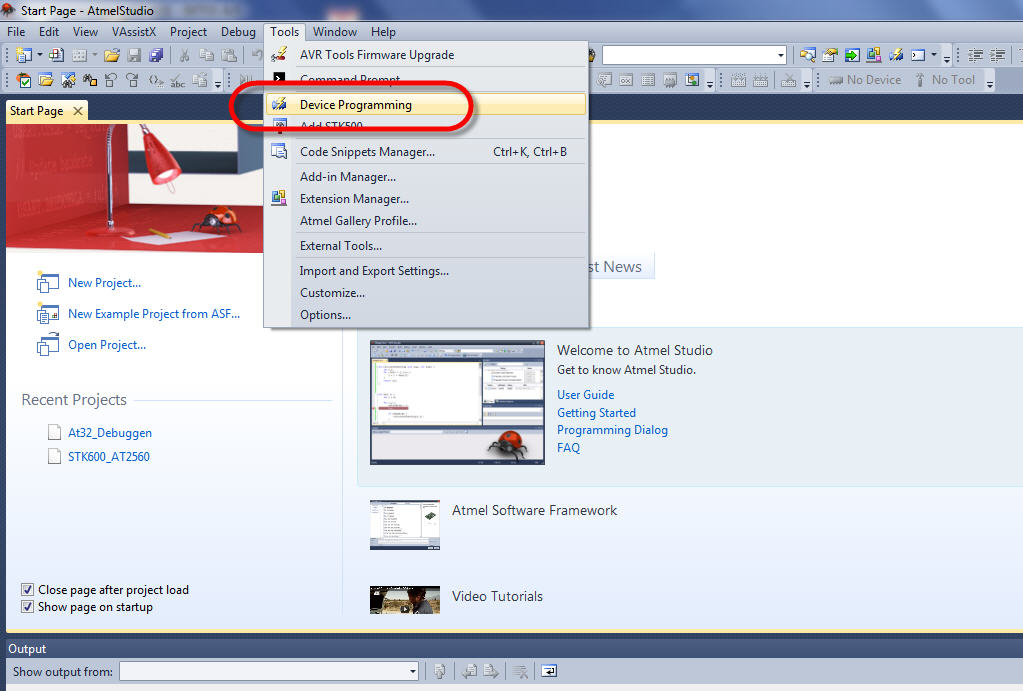1023x691 pixels.
Task: Toggle Show page on startup checkbox
Action: point(27,607)
